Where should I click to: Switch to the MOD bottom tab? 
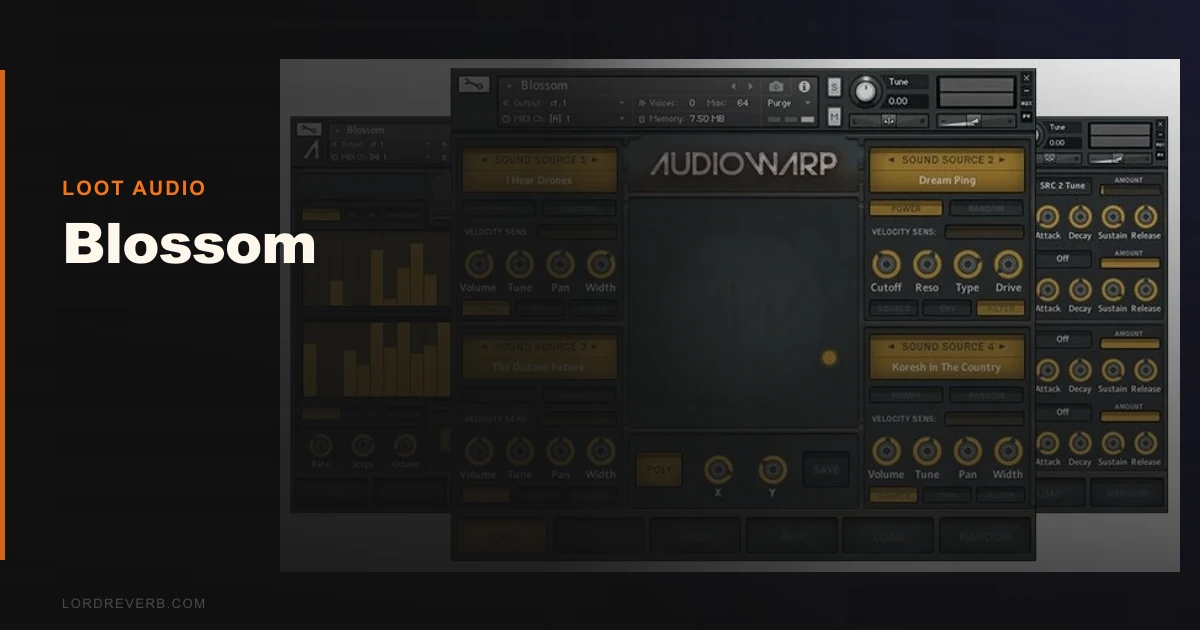tap(695, 536)
